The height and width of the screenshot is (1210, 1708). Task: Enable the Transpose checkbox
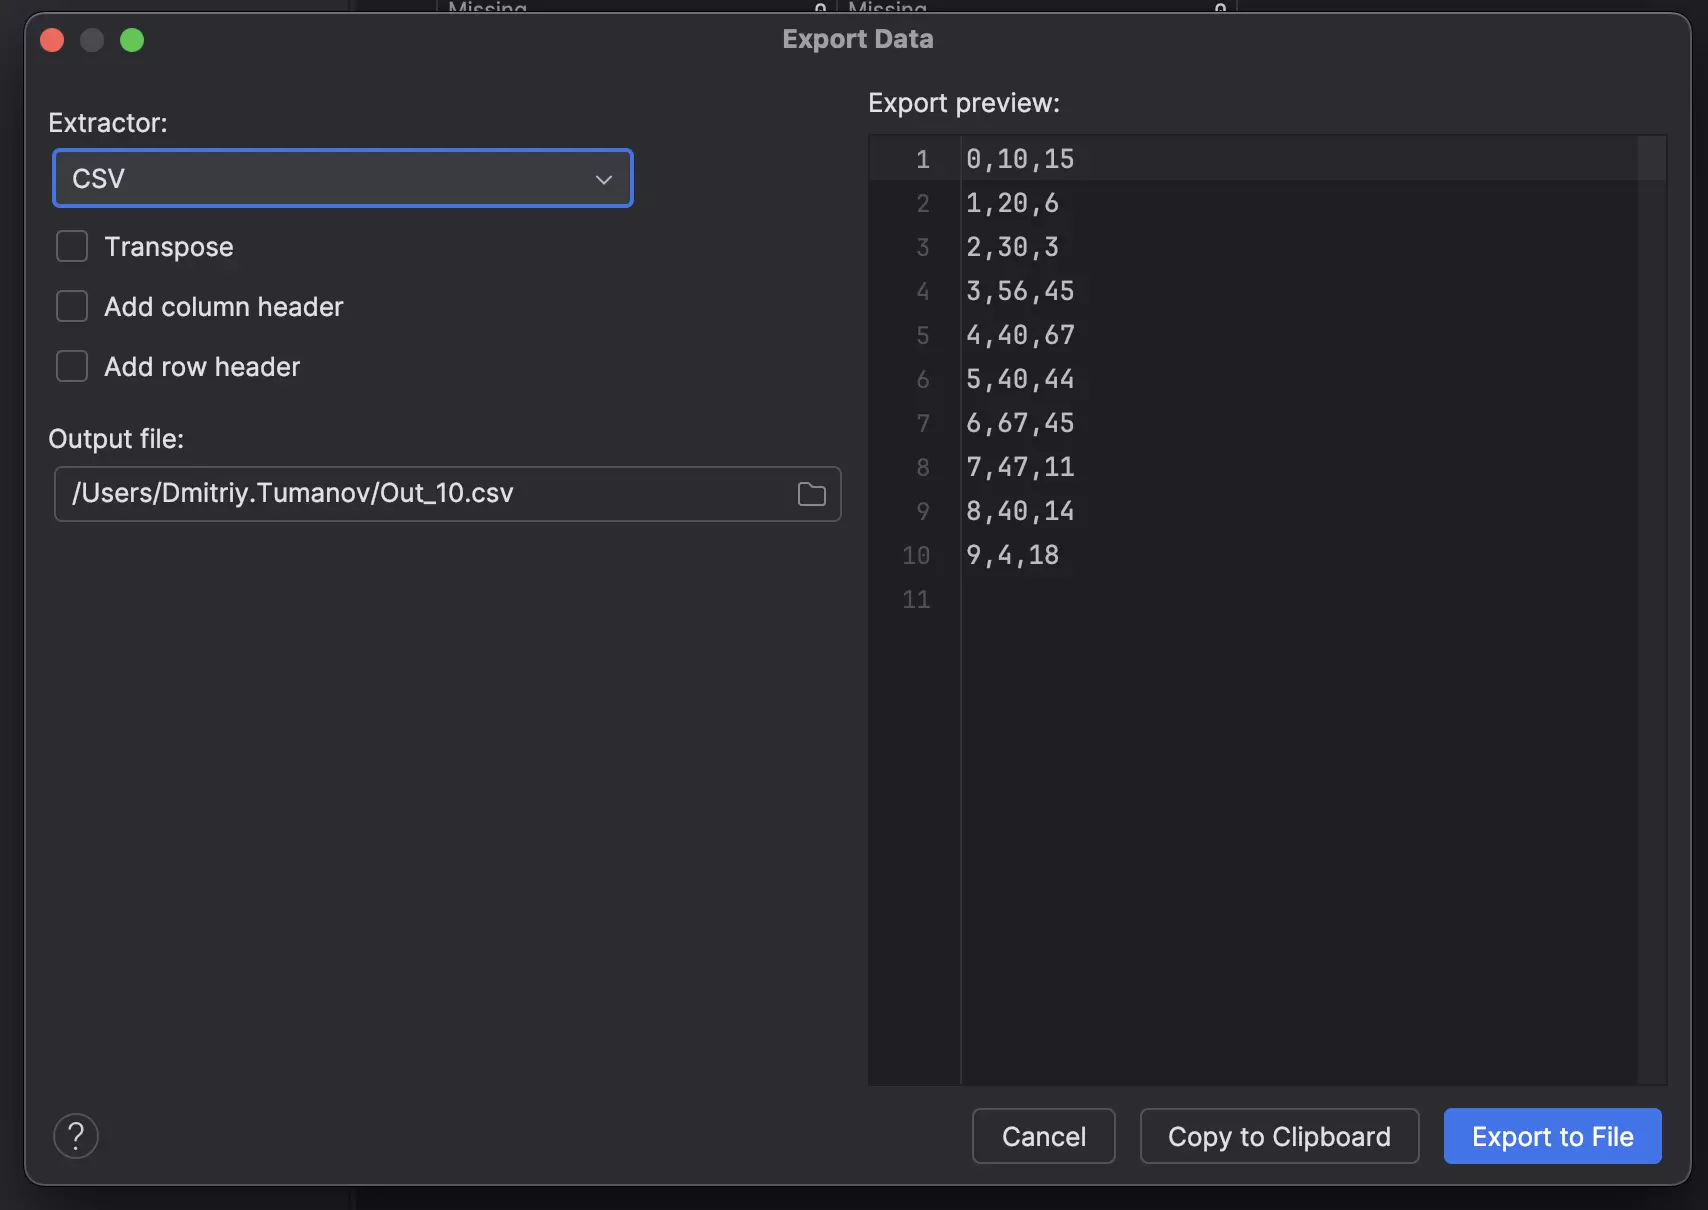(x=72, y=247)
